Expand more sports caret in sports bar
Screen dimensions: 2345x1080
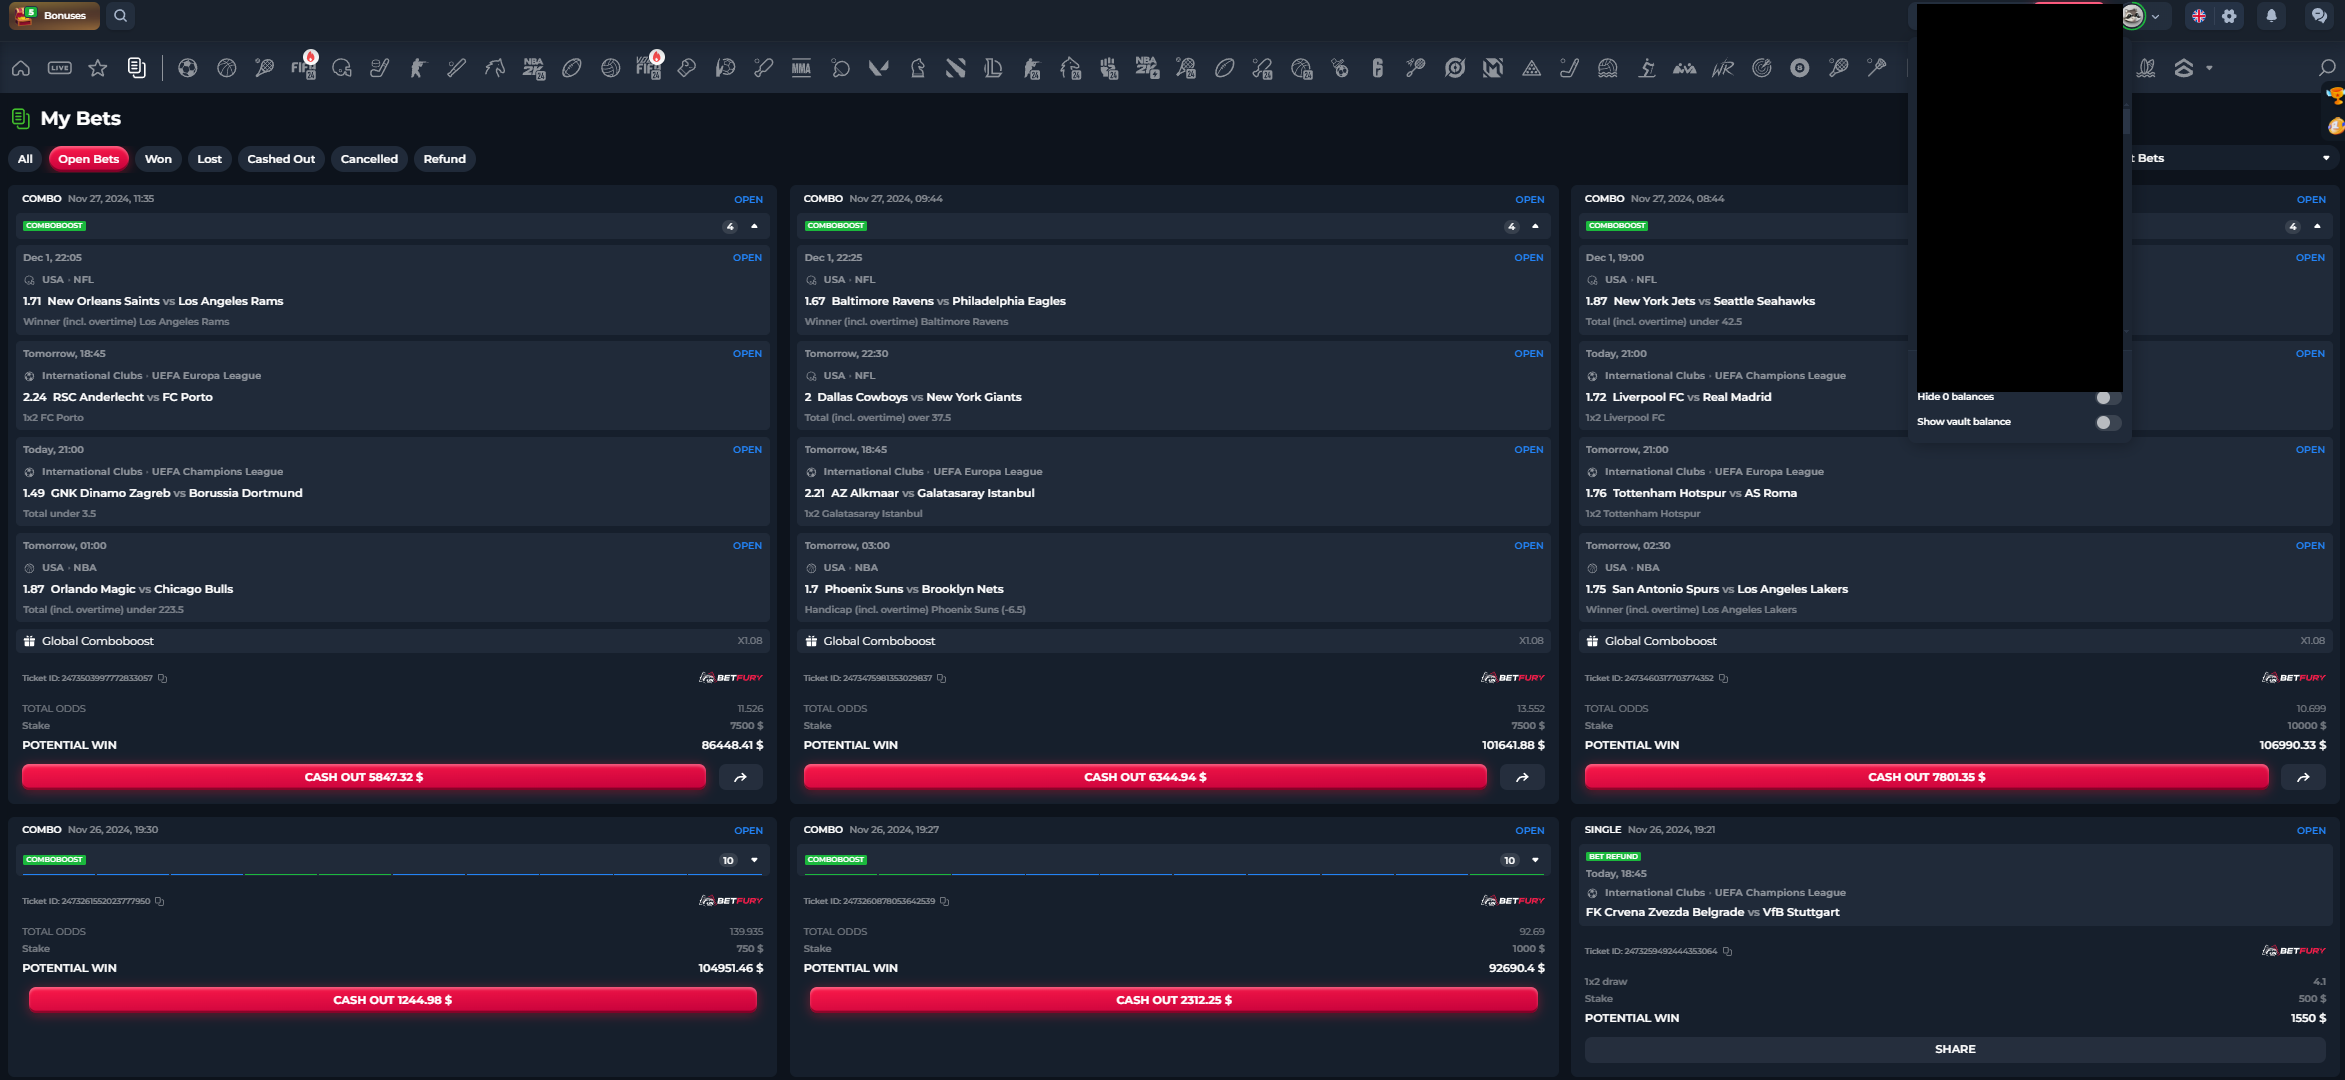2209,68
